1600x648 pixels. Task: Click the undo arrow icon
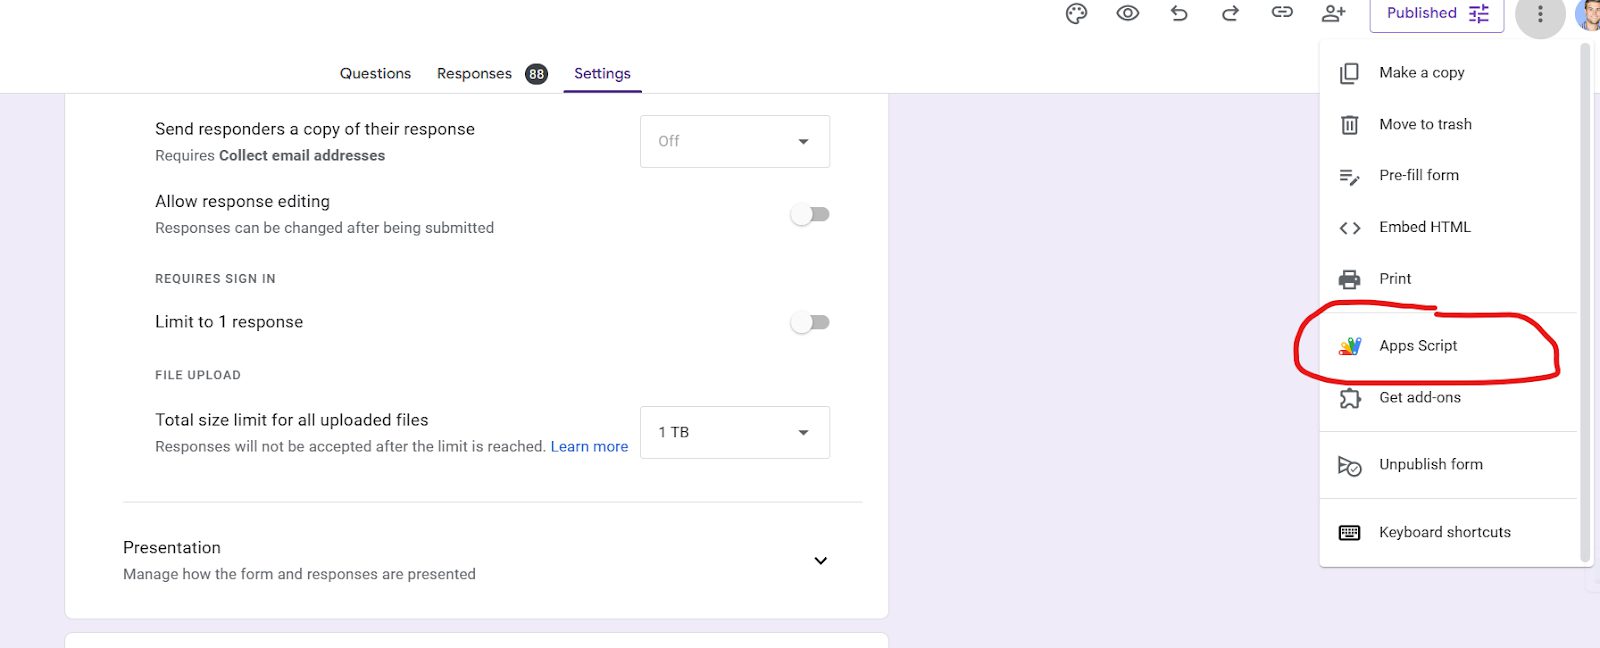pos(1179,14)
